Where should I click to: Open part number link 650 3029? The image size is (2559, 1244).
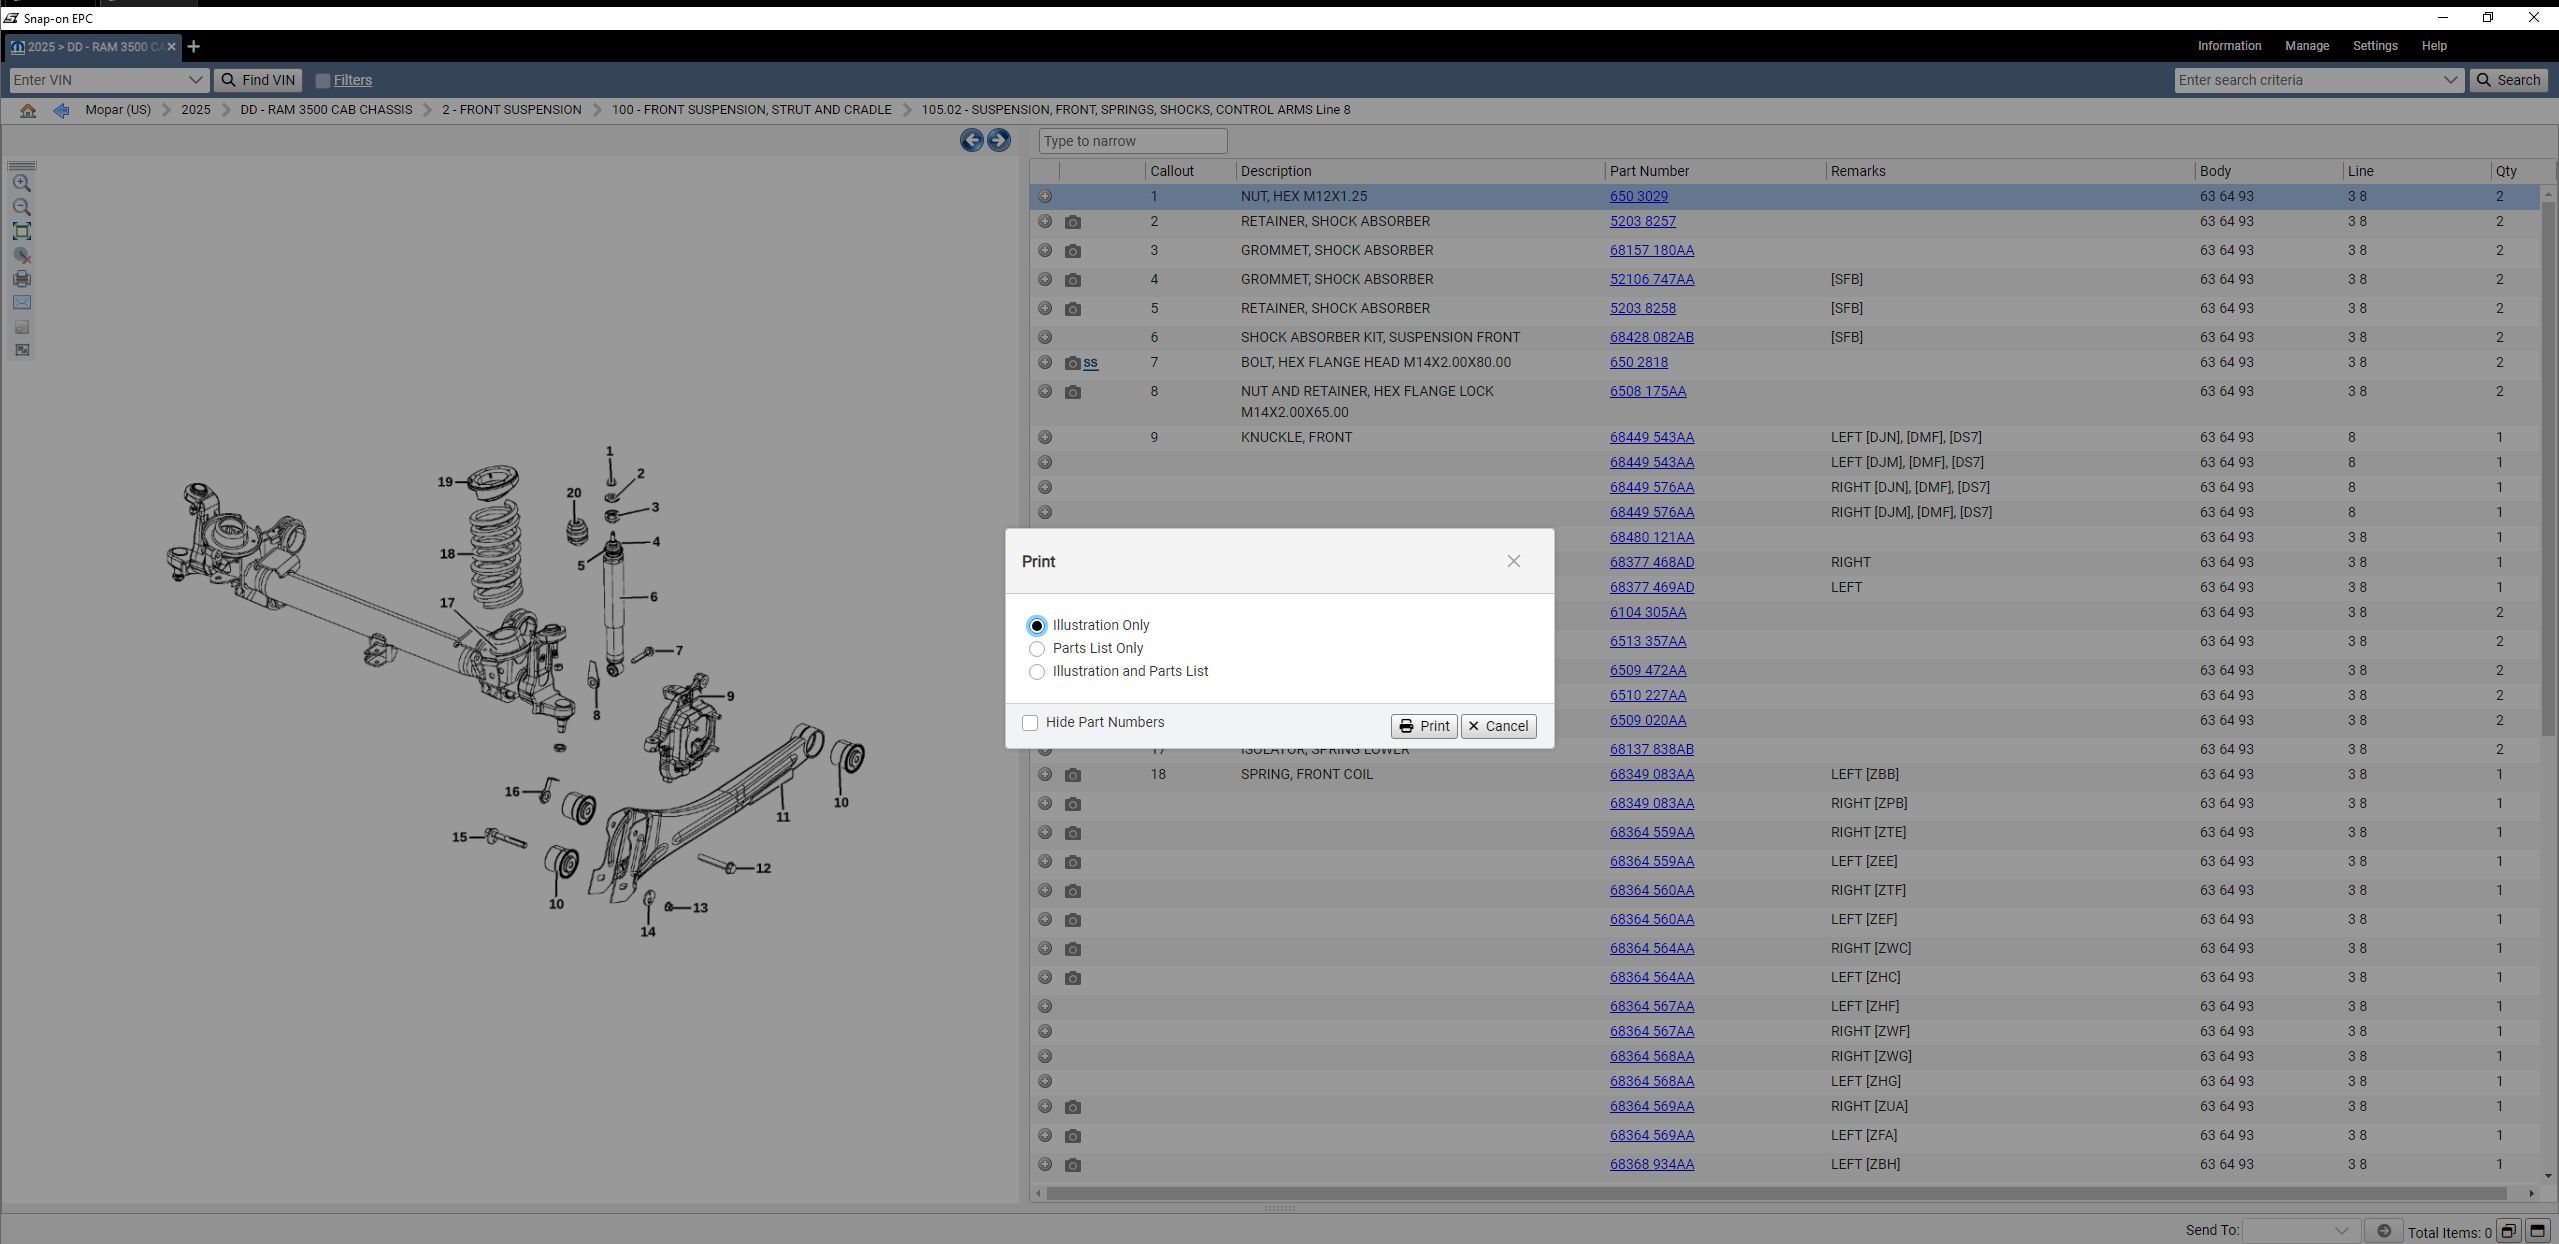click(x=1638, y=197)
